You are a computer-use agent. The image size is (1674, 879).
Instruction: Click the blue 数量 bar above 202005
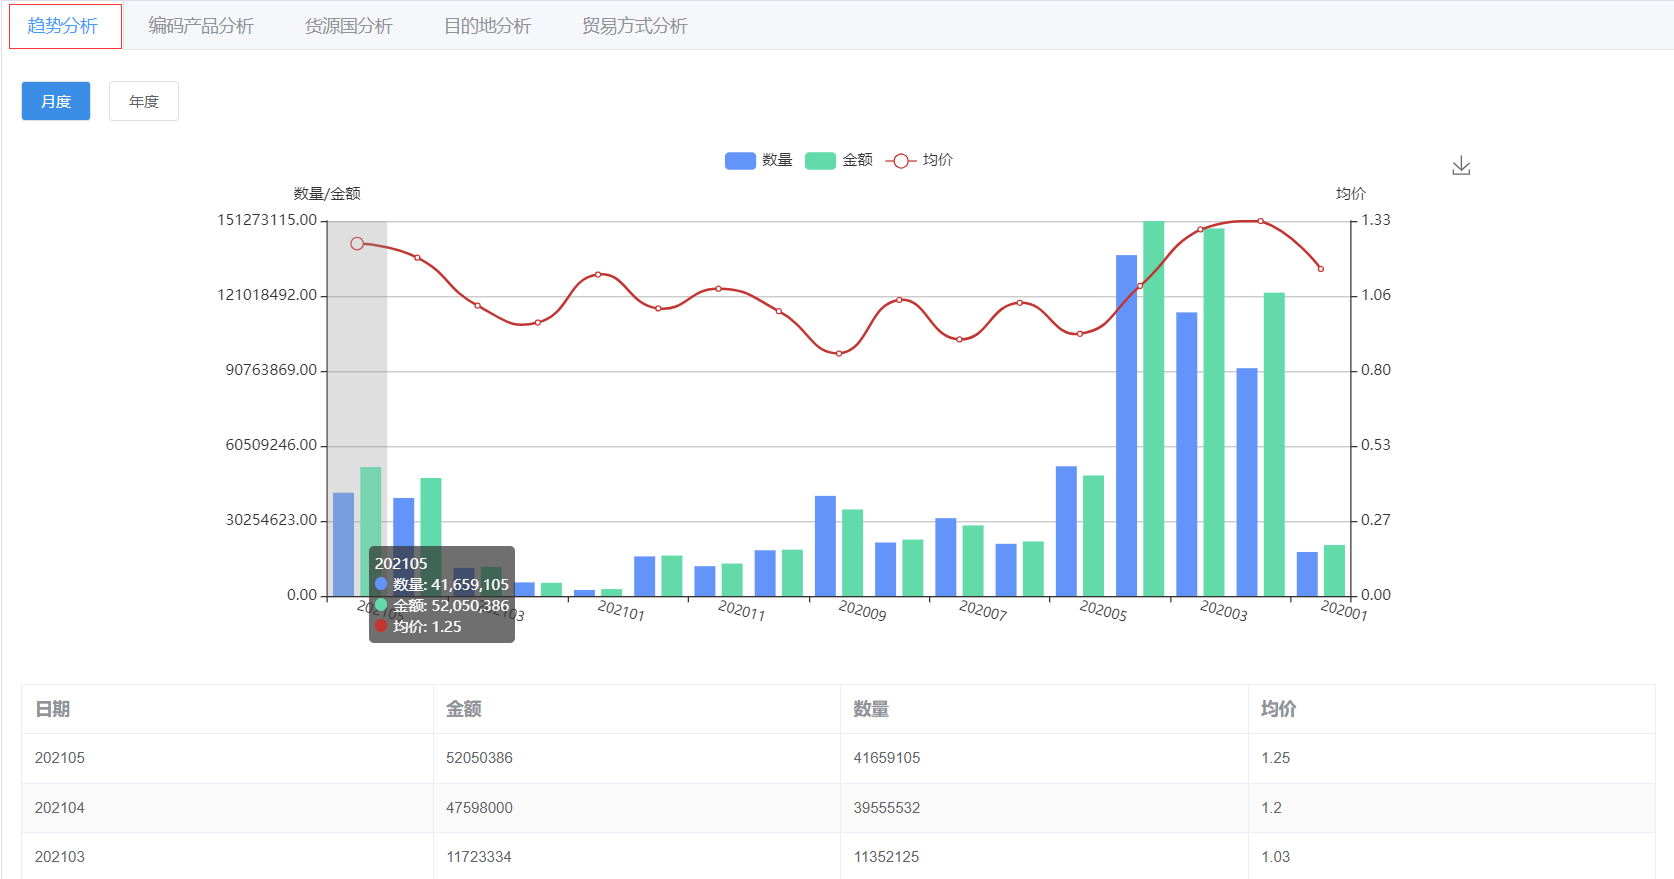point(1066,531)
